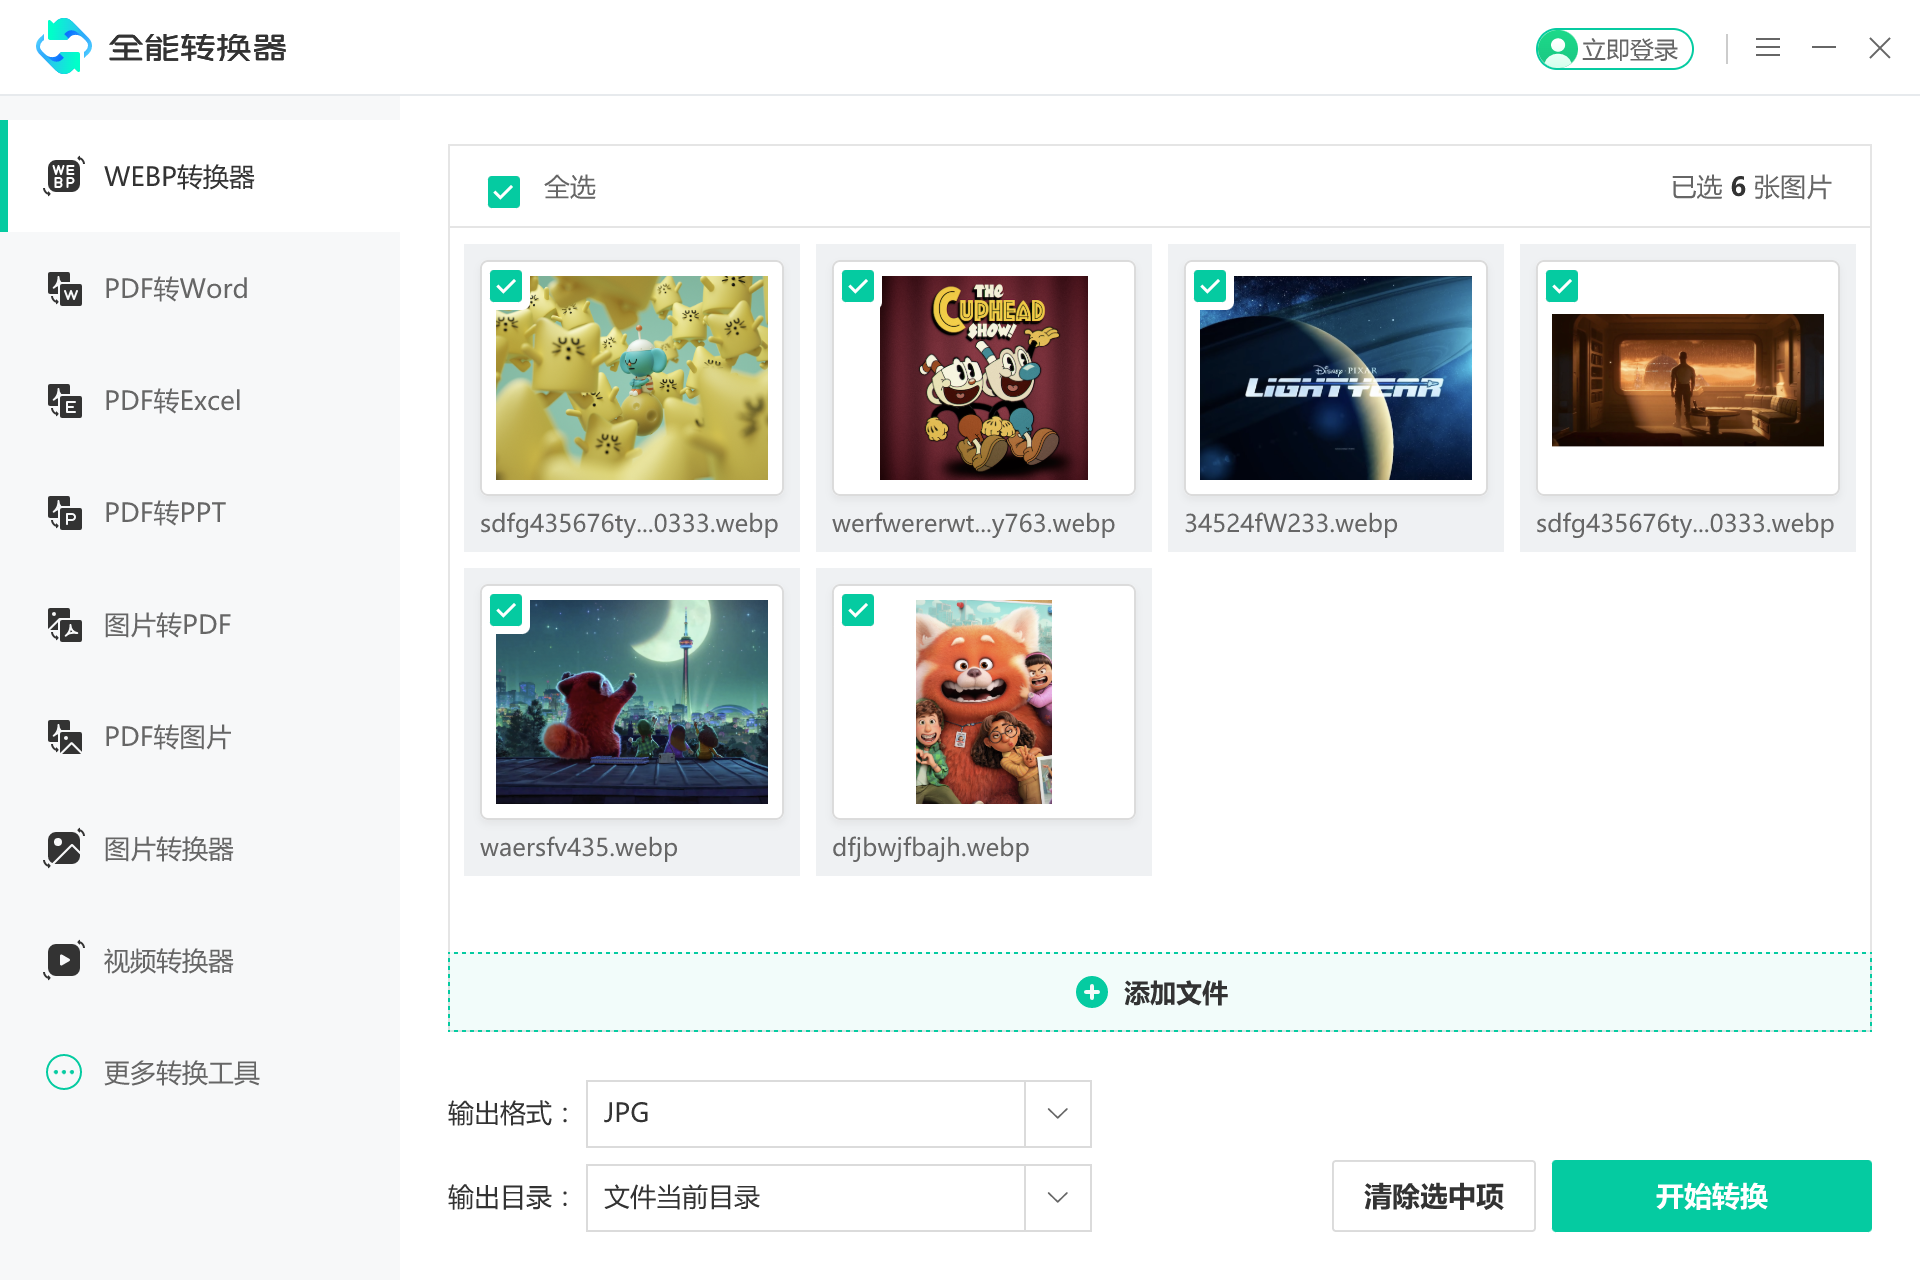Uncheck the dfjbwjfbajh.webp checkbox
1920x1280 pixels.
[857, 610]
